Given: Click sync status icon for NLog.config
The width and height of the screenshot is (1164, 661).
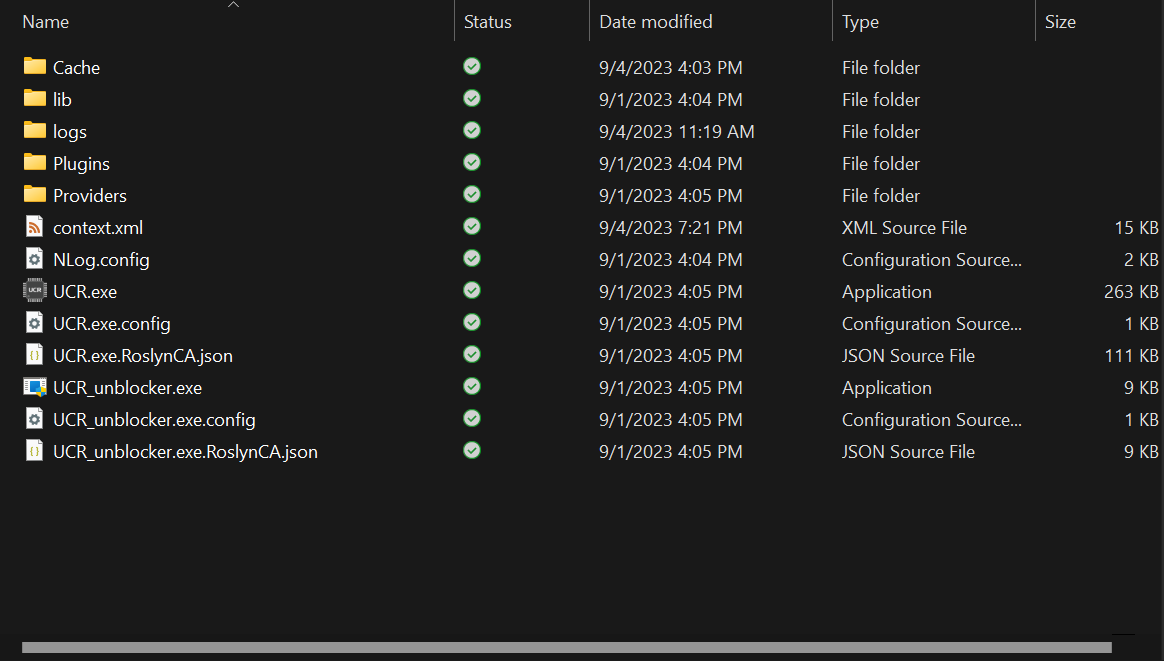Looking at the screenshot, I should [472, 258].
